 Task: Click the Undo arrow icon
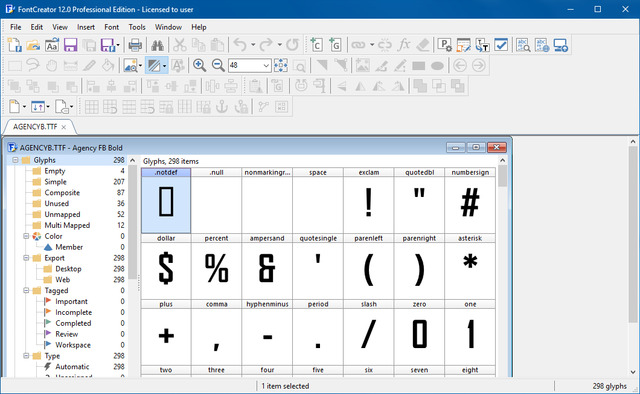240,45
